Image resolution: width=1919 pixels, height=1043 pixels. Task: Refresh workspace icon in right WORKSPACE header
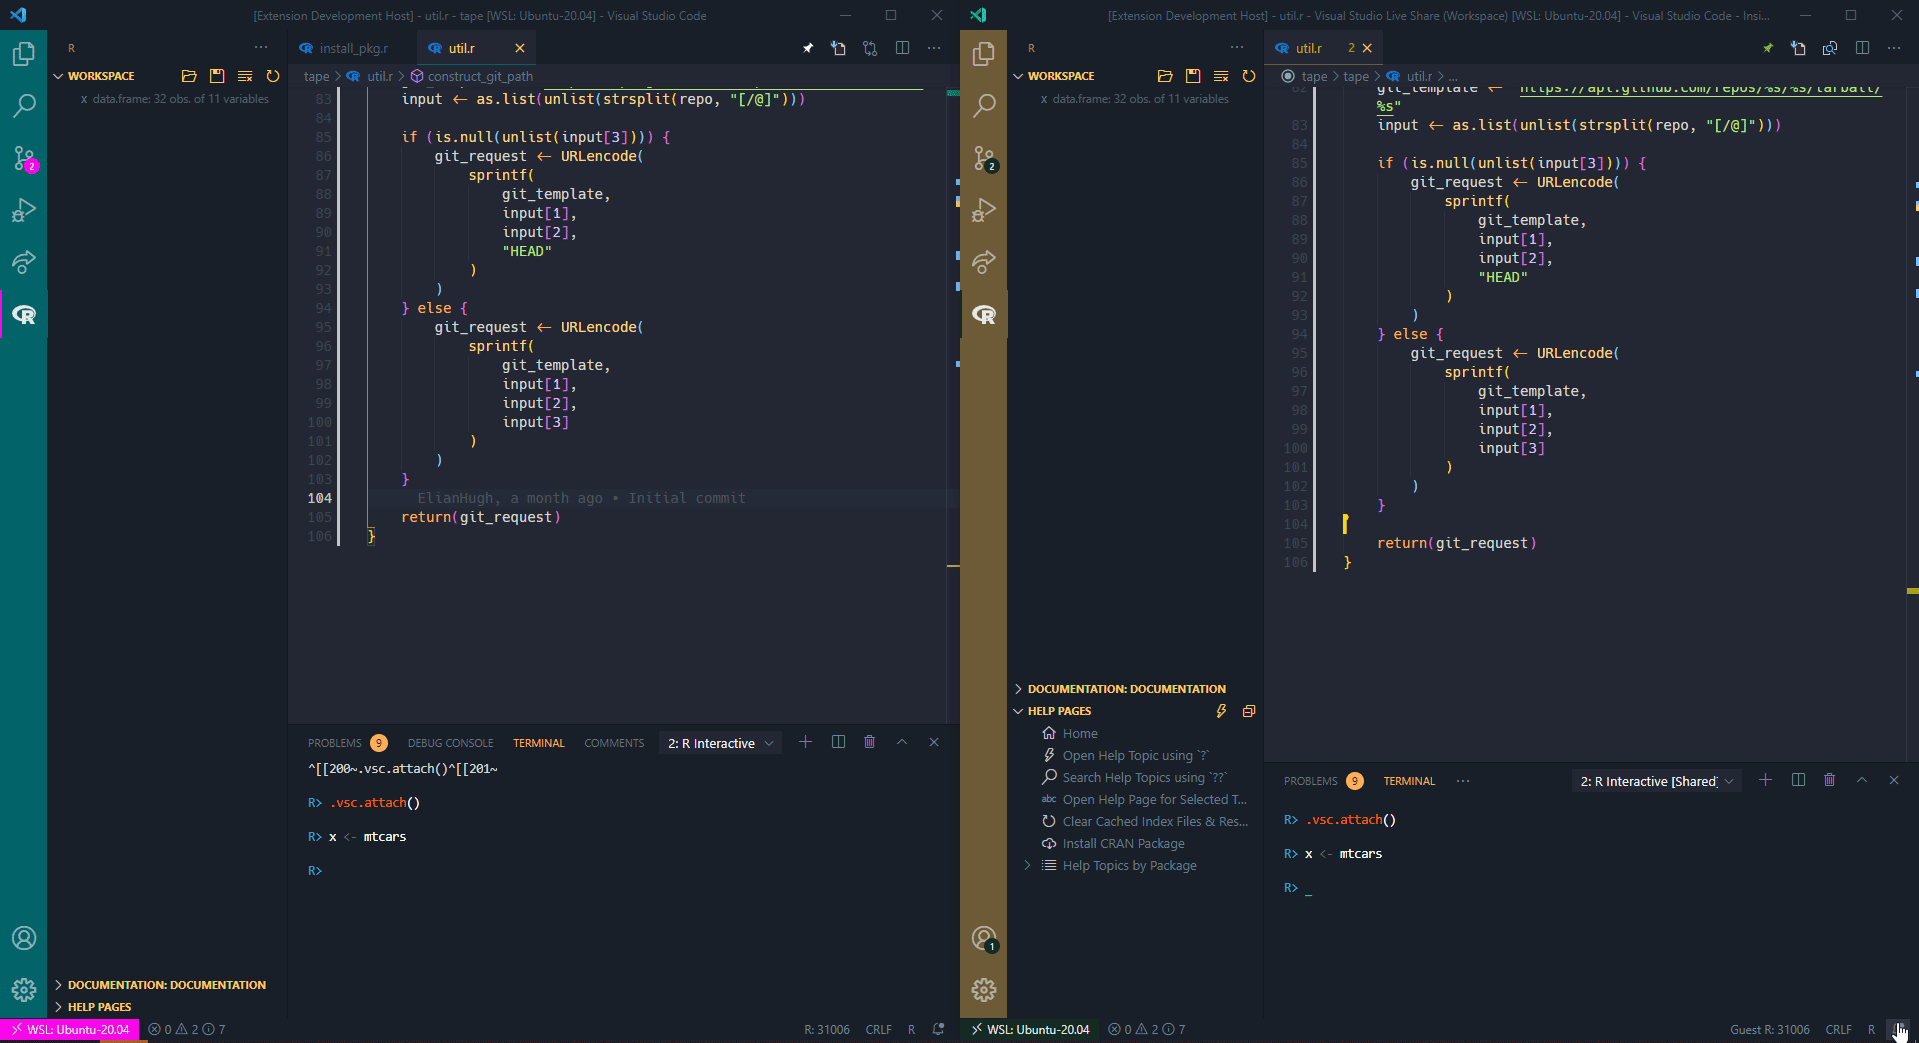(x=1249, y=76)
